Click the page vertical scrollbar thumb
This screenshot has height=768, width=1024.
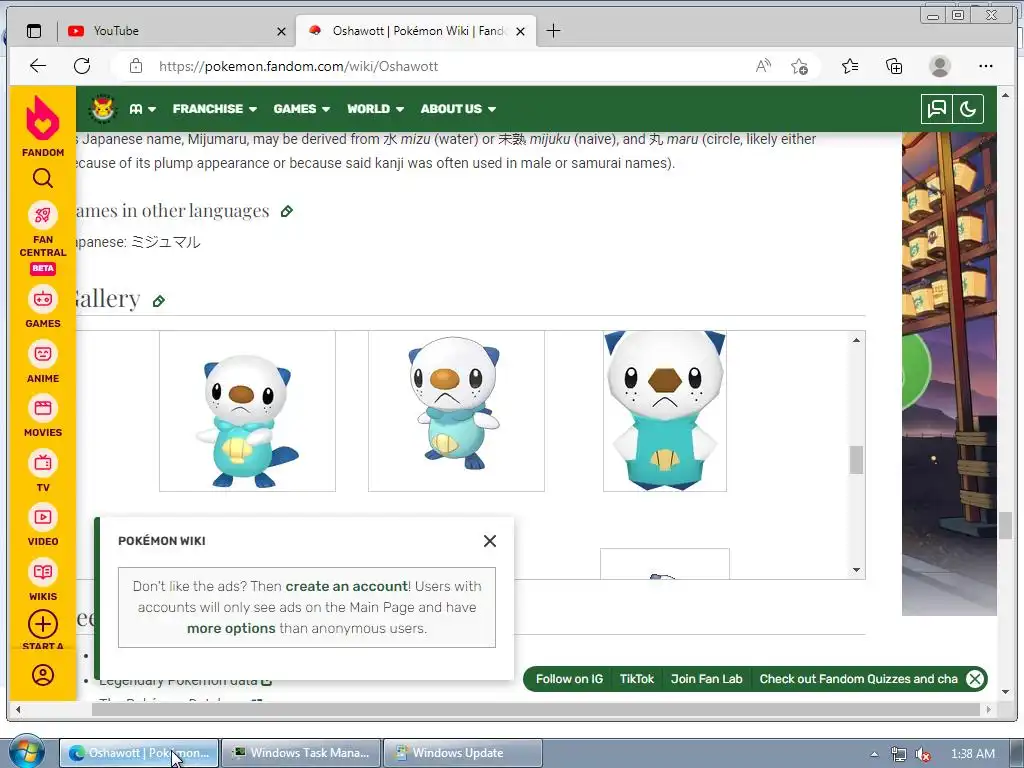(x=1005, y=526)
